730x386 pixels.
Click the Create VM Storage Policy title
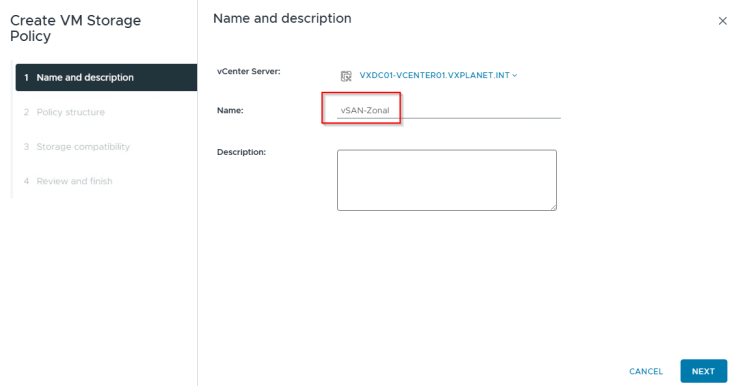tap(75, 28)
